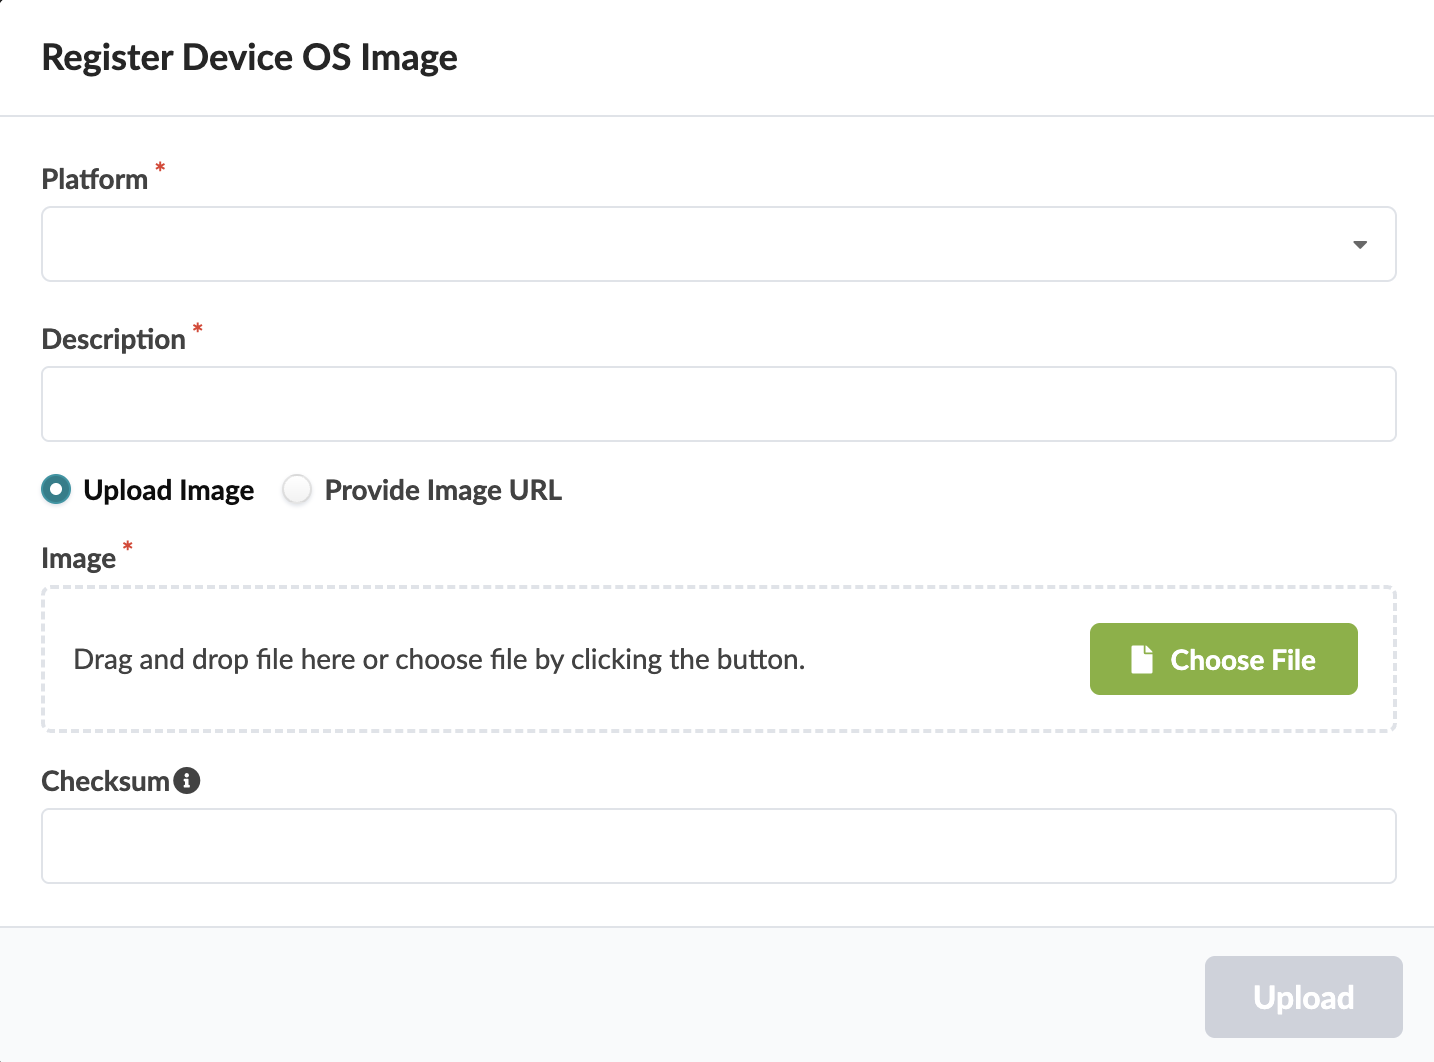1434x1062 pixels.
Task: Click the file icon on Choose File
Action: tap(1142, 659)
